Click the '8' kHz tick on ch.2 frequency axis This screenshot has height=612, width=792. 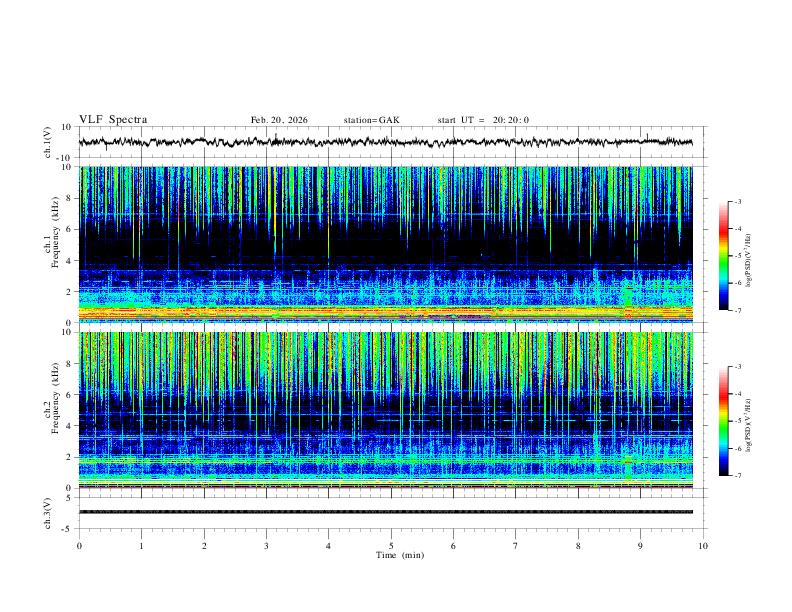click(69, 364)
